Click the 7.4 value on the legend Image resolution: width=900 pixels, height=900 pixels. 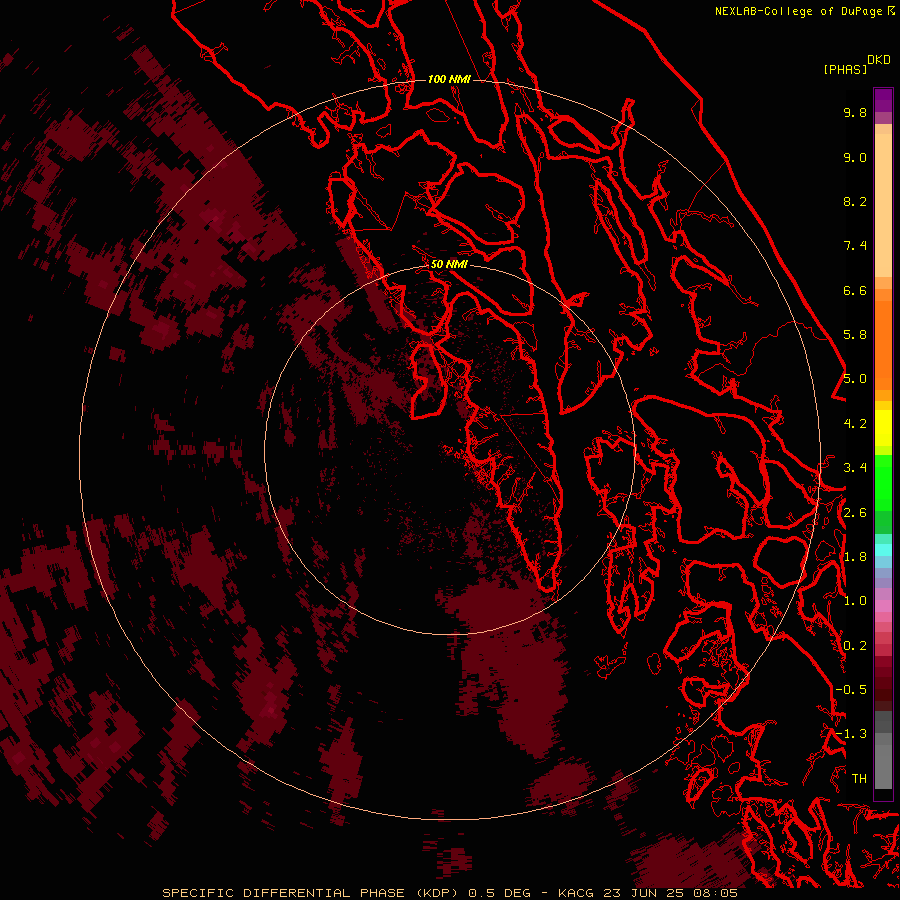click(x=855, y=246)
